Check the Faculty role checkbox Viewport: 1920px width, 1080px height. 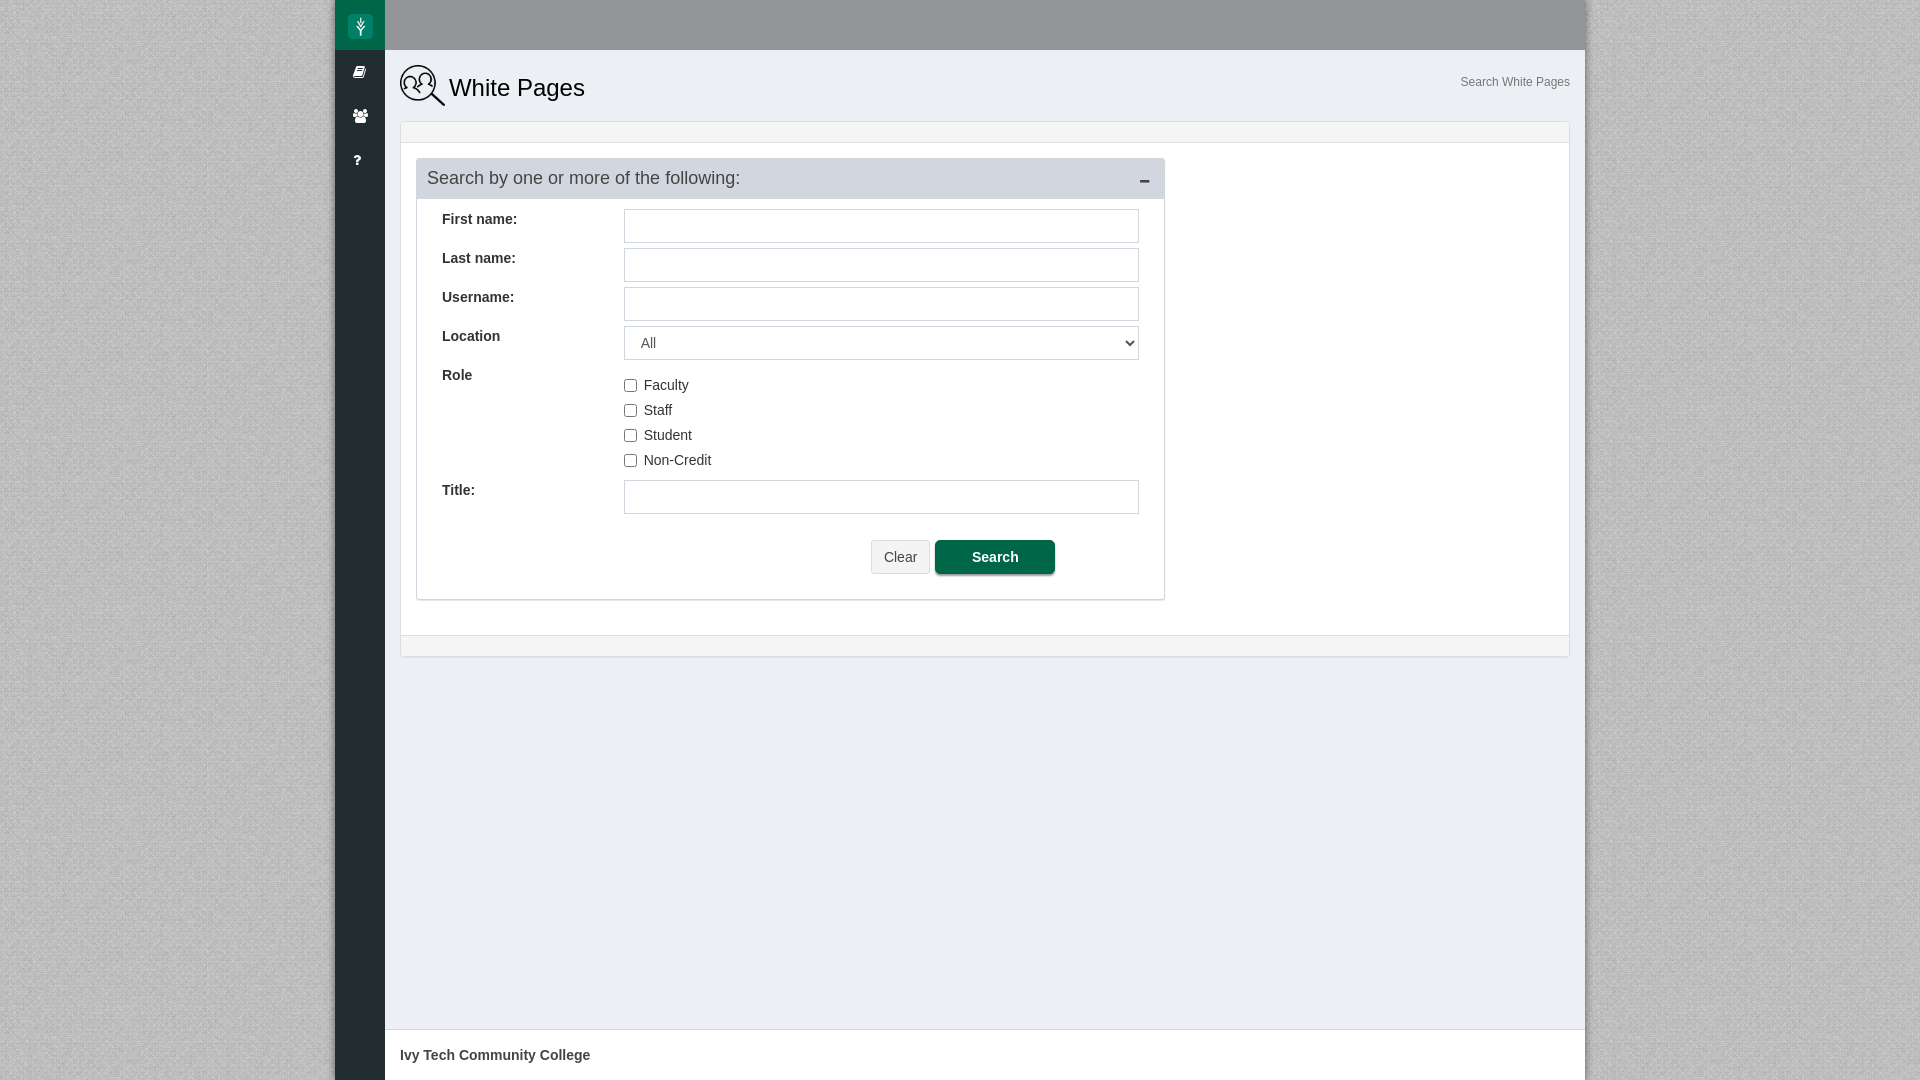[630, 385]
